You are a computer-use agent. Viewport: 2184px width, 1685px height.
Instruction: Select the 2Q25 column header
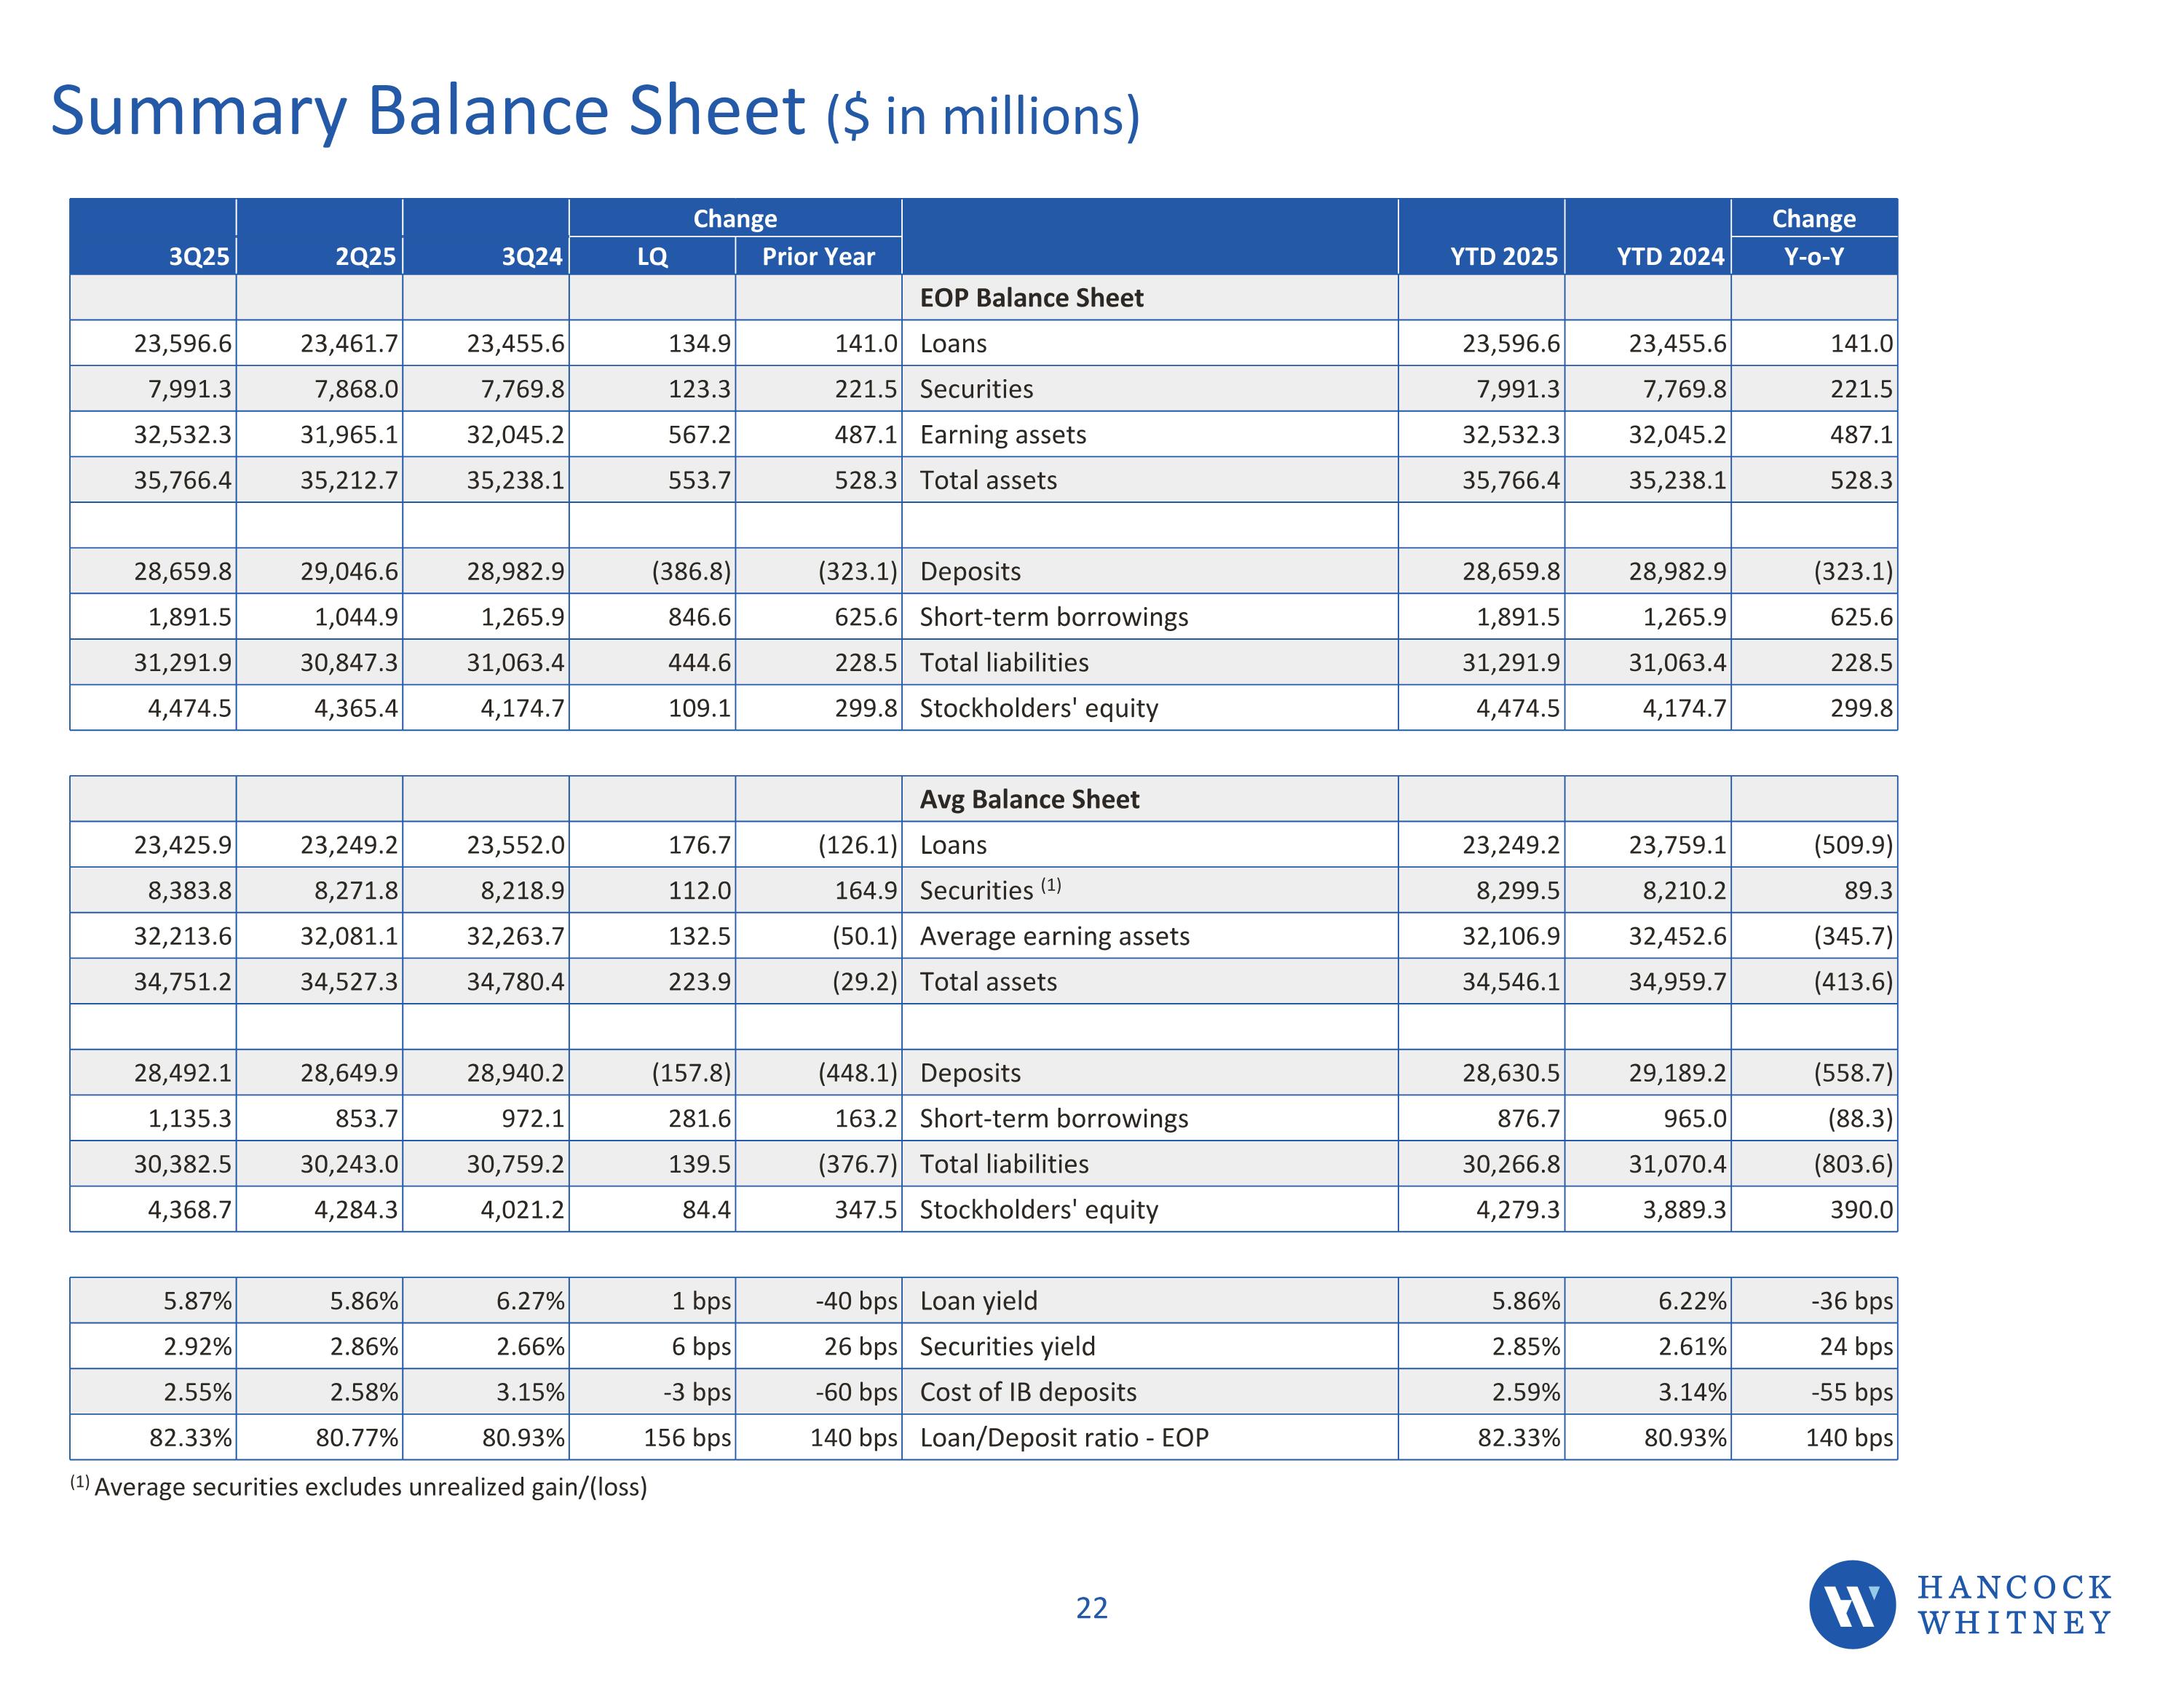(x=365, y=257)
